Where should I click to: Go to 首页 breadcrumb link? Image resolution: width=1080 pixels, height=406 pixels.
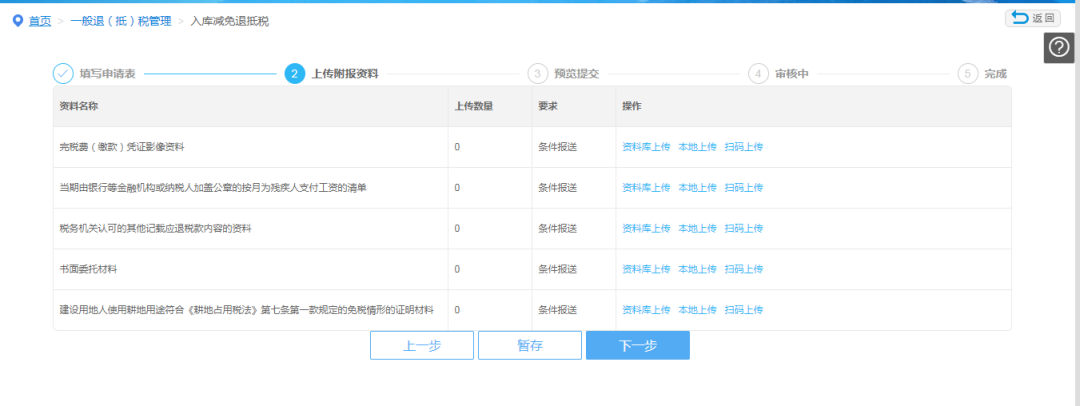pos(40,21)
